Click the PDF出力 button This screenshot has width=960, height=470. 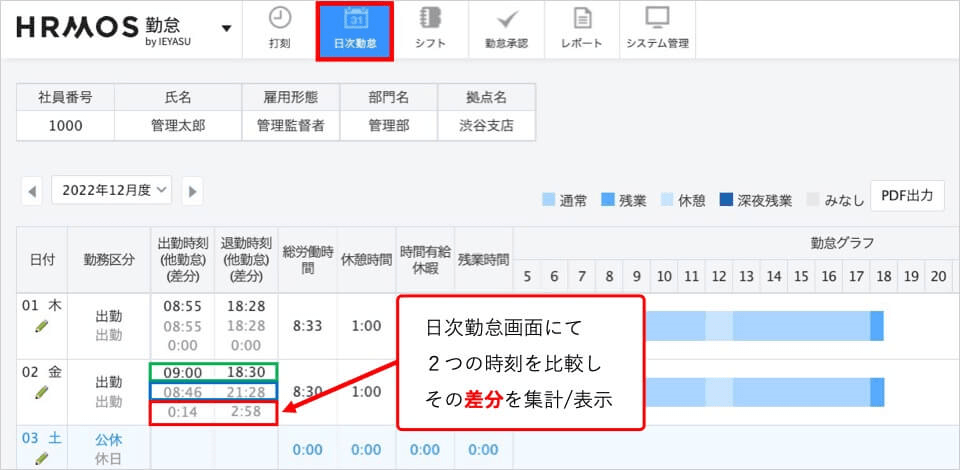coord(906,196)
